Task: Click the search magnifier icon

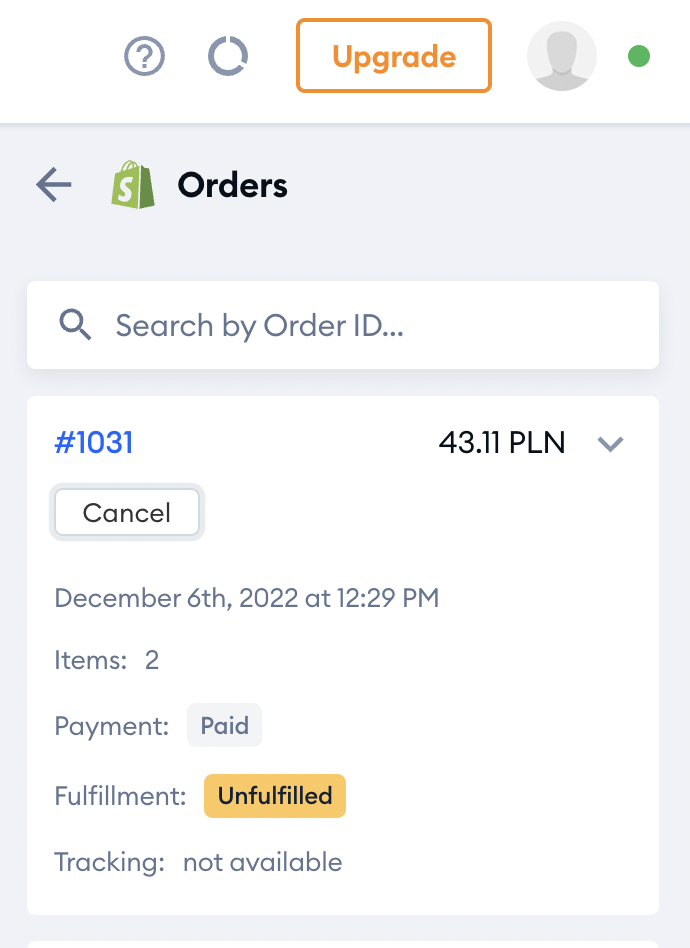Action: 75,325
